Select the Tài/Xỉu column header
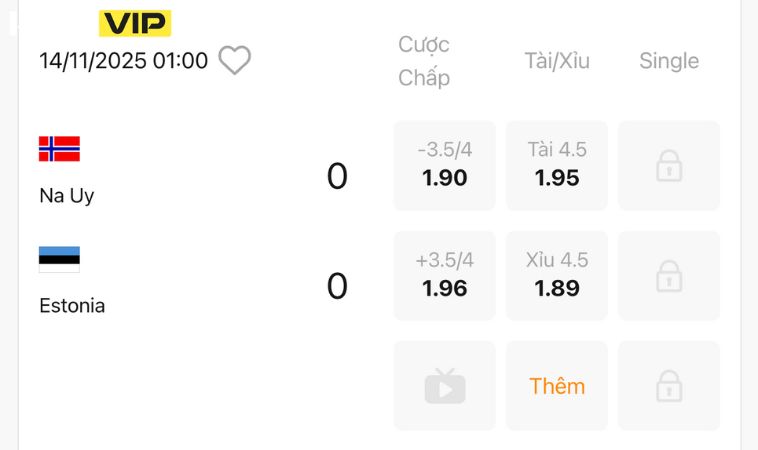The image size is (758, 450). [557, 61]
